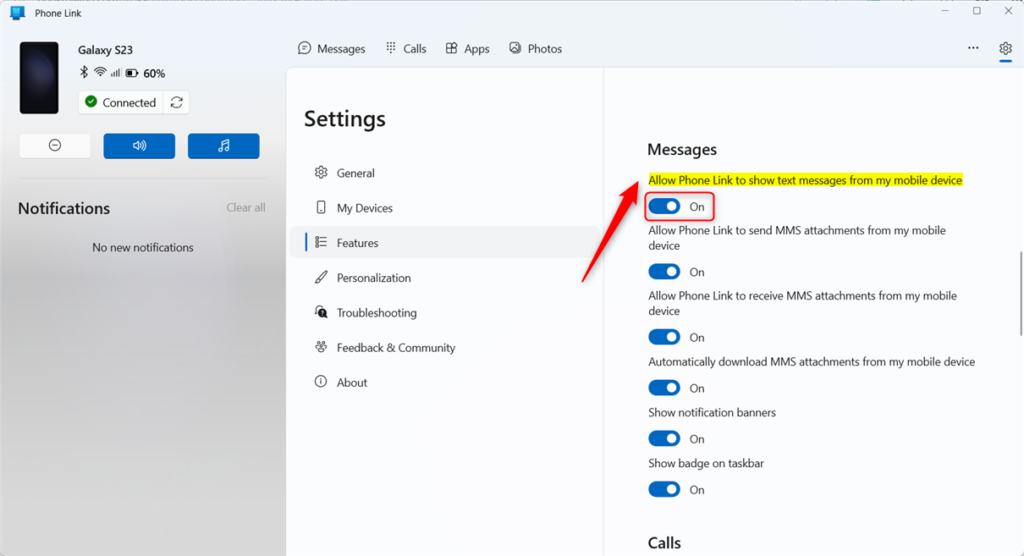Image resolution: width=1024 pixels, height=556 pixels.
Task: Toggle show text messages from mobile device
Action: pyautogui.click(x=664, y=206)
